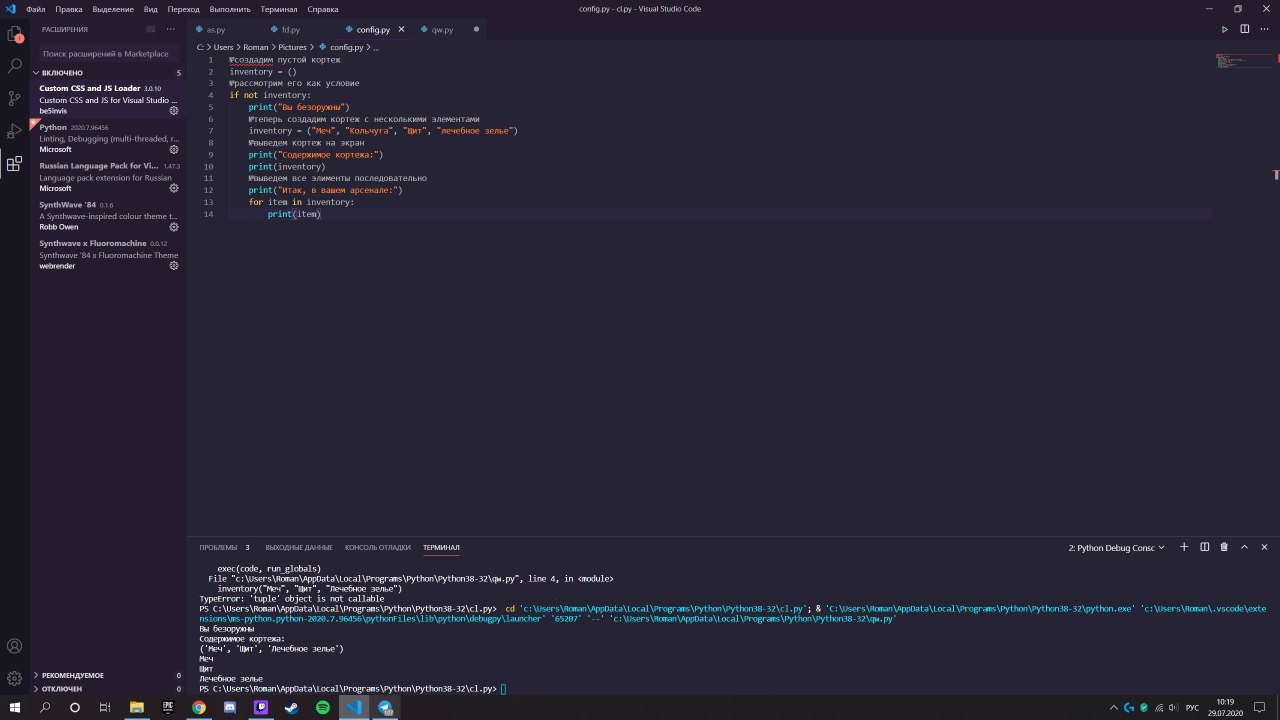The image size is (1280, 720).
Task: Open gear for SynthWave '84 extension
Action: (x=174, y=227)
